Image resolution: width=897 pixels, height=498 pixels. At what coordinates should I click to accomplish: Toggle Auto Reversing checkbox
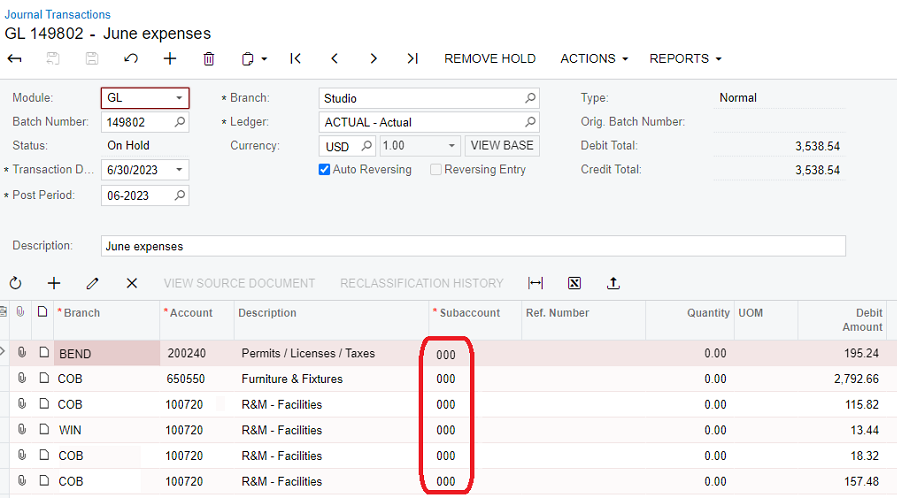pyautogui.click(x=324, y=170)
